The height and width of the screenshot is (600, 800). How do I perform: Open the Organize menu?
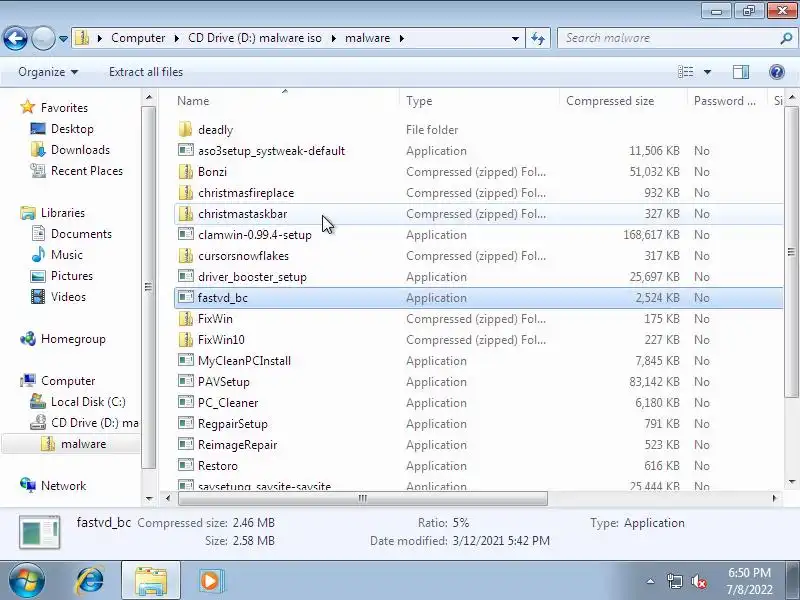tap(48, 72)
